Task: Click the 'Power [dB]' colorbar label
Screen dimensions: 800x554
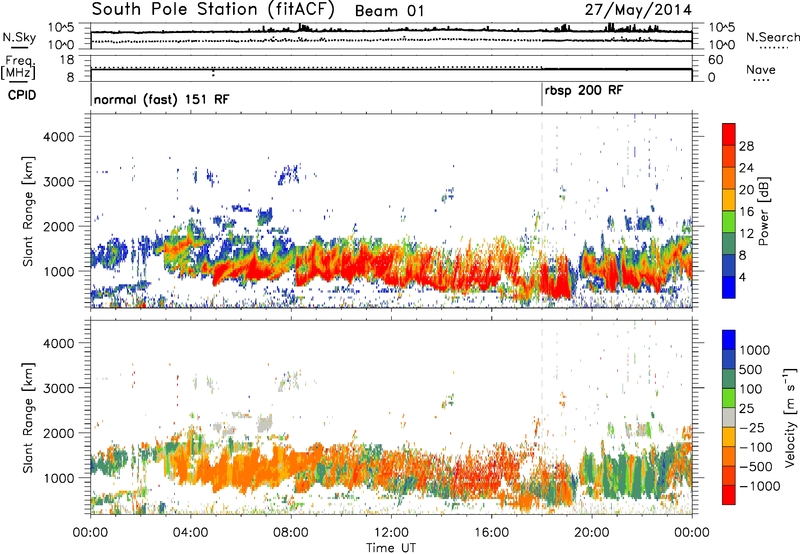Action: pos(763,211)
